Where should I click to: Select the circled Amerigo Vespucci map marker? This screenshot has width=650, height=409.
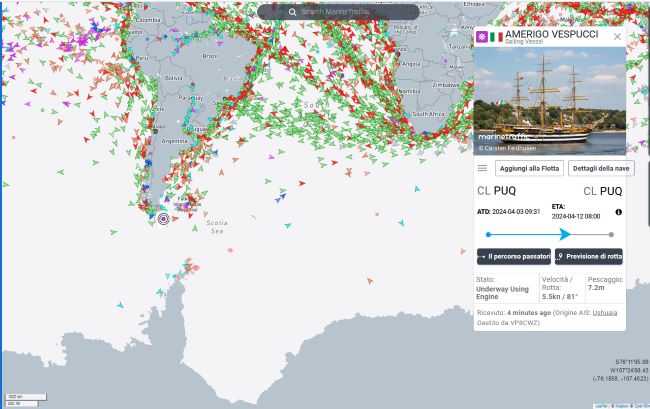click(163, 219)
